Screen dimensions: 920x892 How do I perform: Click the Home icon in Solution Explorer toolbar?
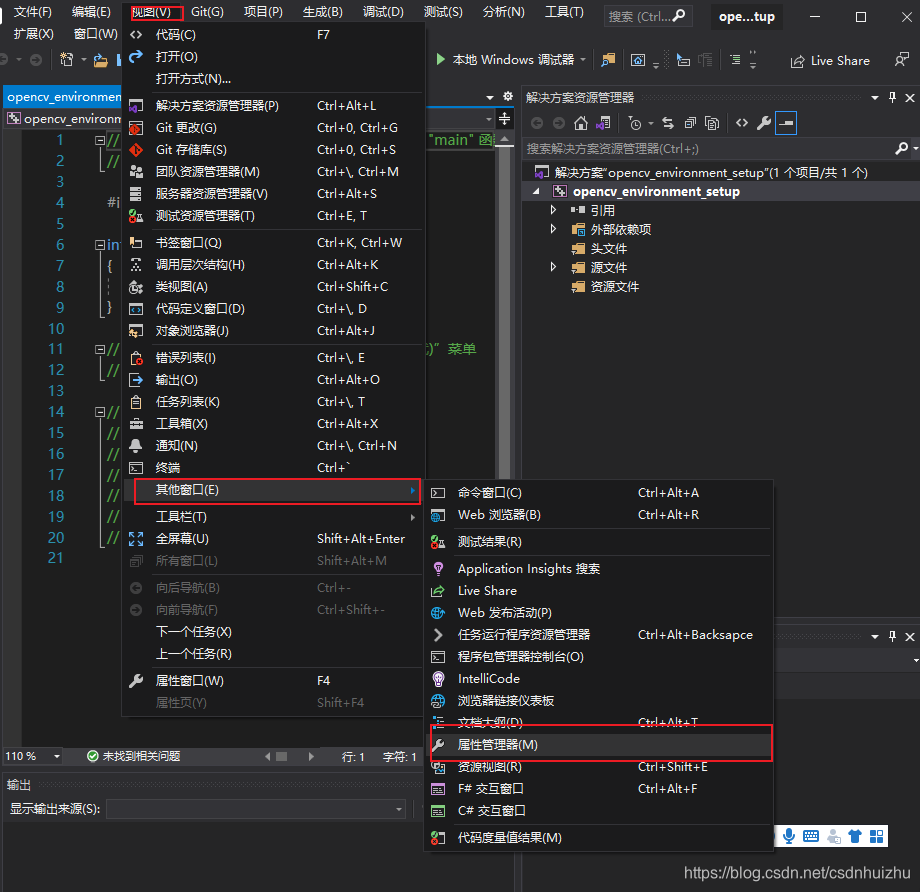tap(580, 123)
